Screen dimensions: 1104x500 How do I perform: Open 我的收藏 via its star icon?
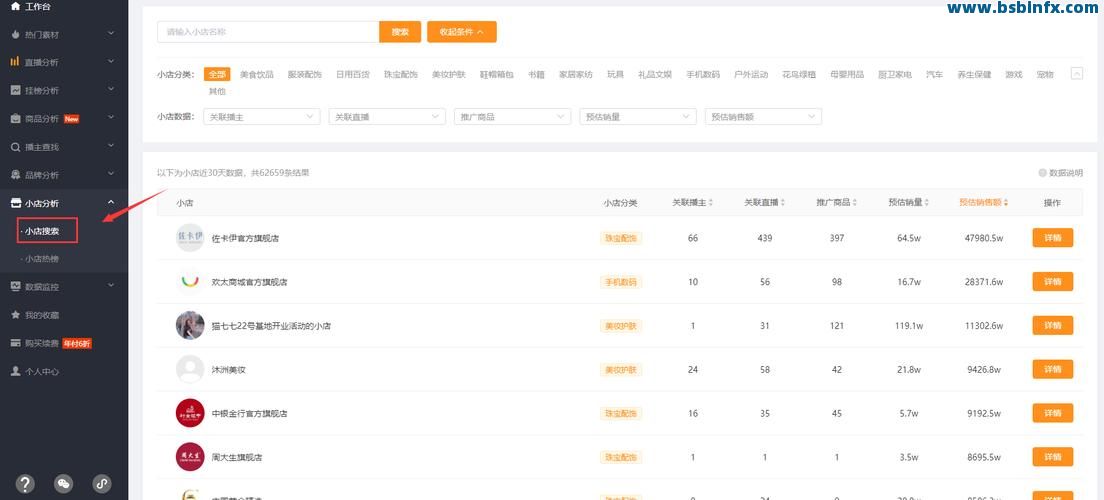click(x=15, y=315)
